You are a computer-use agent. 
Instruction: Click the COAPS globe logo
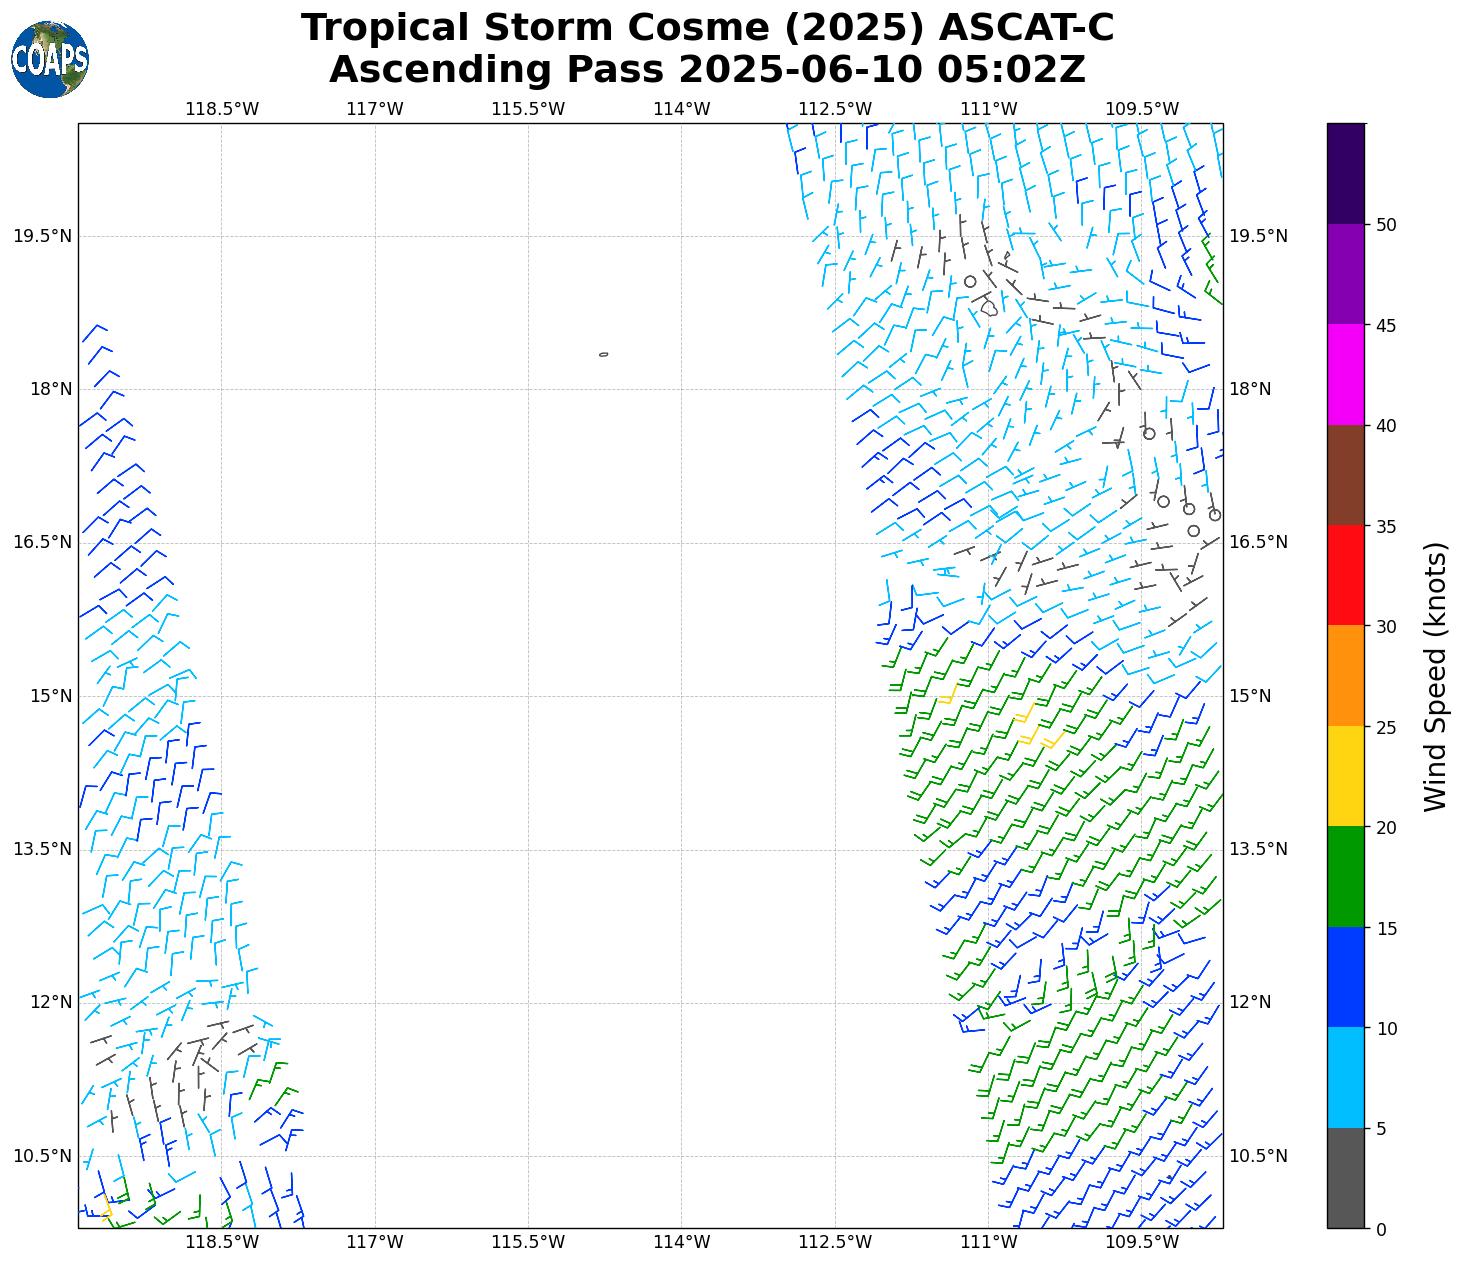click(x=50, y=60)
